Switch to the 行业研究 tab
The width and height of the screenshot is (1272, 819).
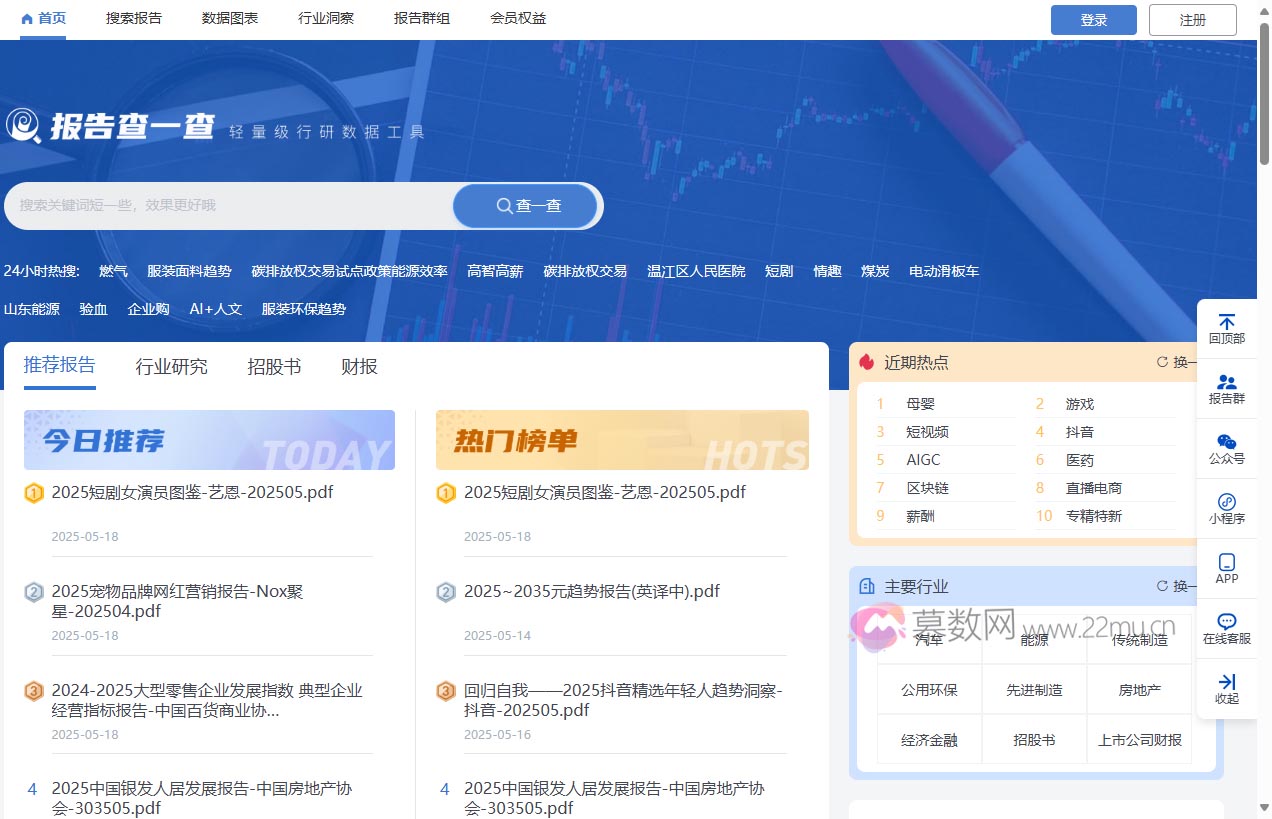[x=171, y=367]
